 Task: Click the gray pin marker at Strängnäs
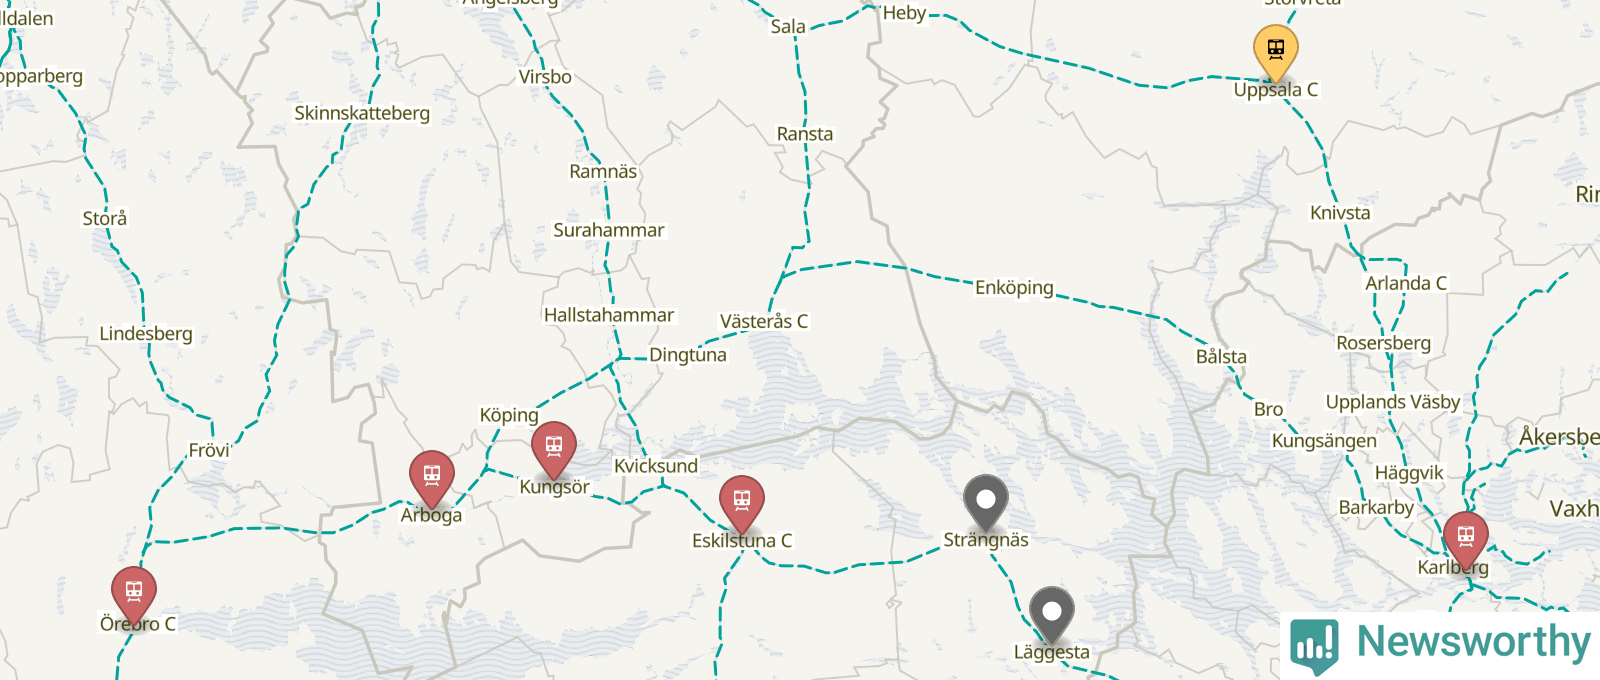(986, 502)
